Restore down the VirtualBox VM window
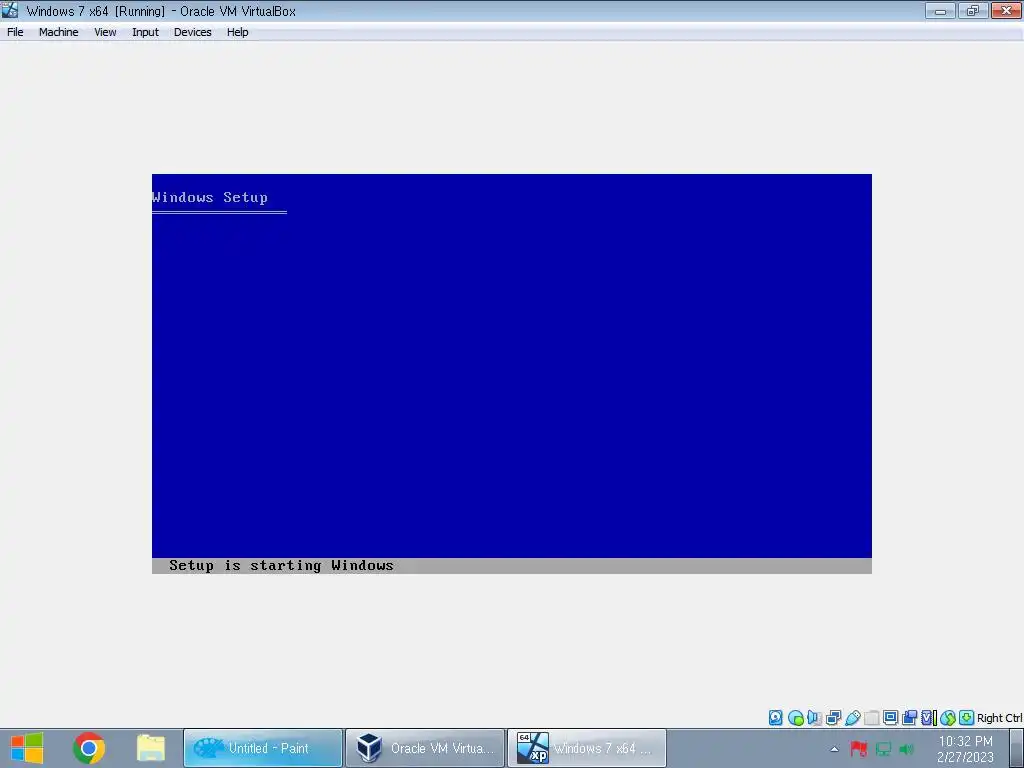Image resolution: width=1024 pixels, height=768 pixels. point(973,10)
